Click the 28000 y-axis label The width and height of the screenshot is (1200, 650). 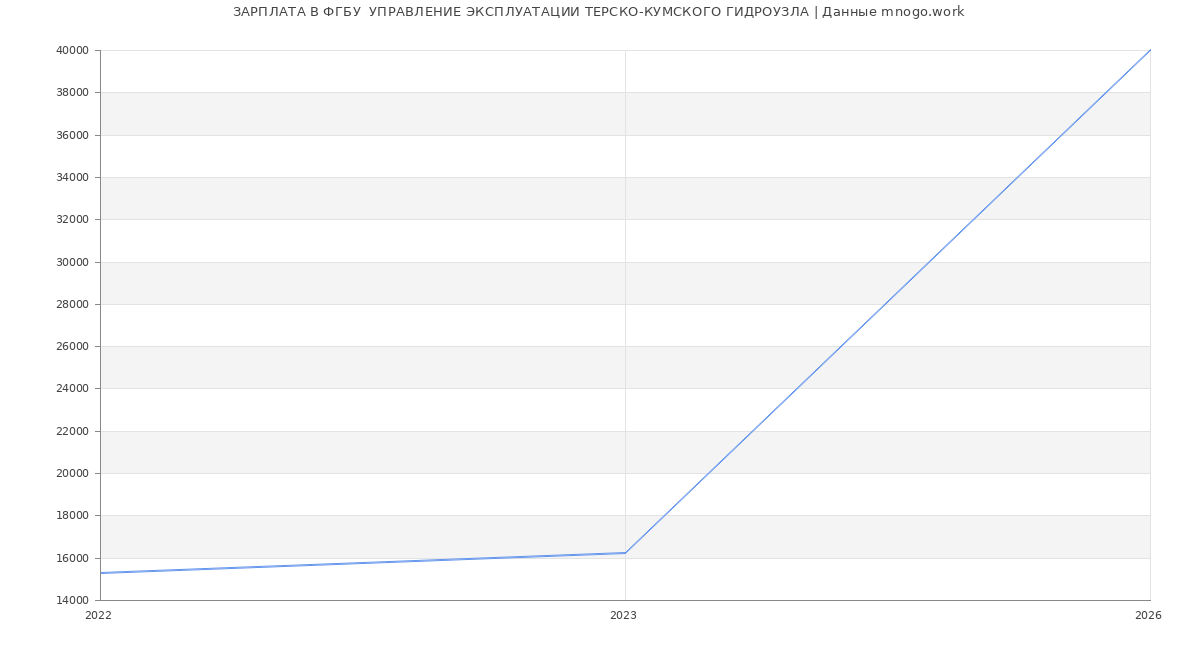pyautogui.click(x=73, y=304)
